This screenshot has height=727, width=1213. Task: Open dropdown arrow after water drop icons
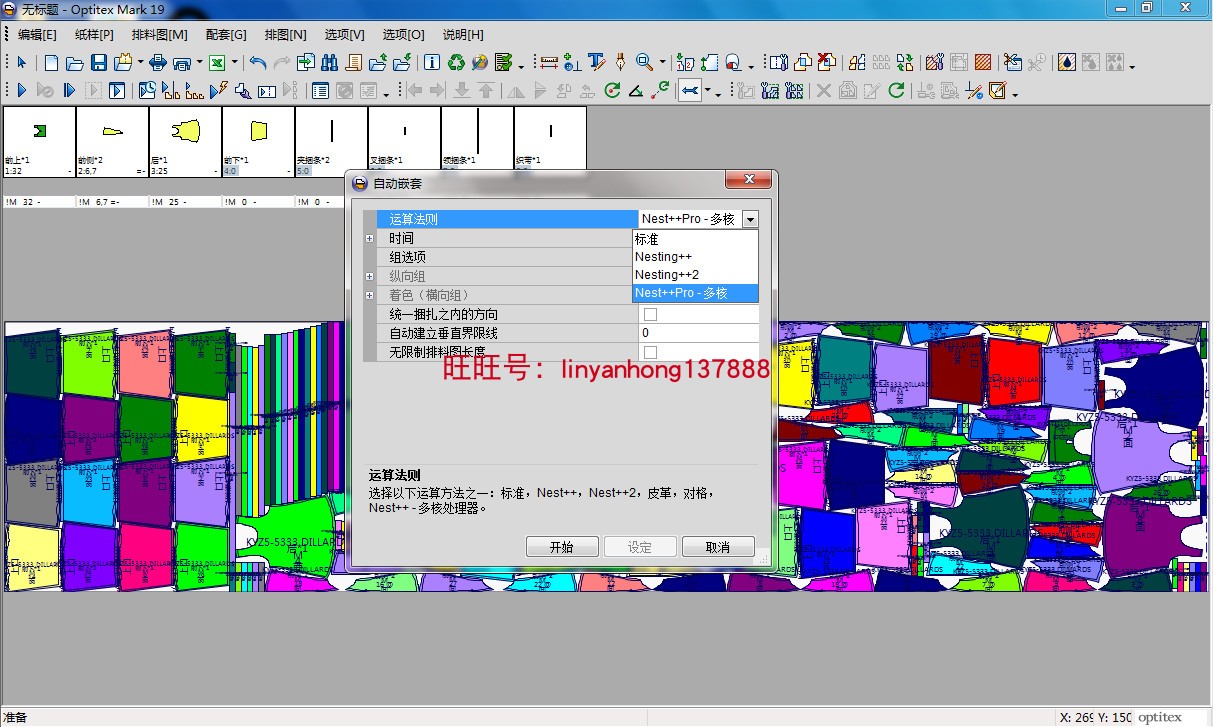pos(1132,66)
